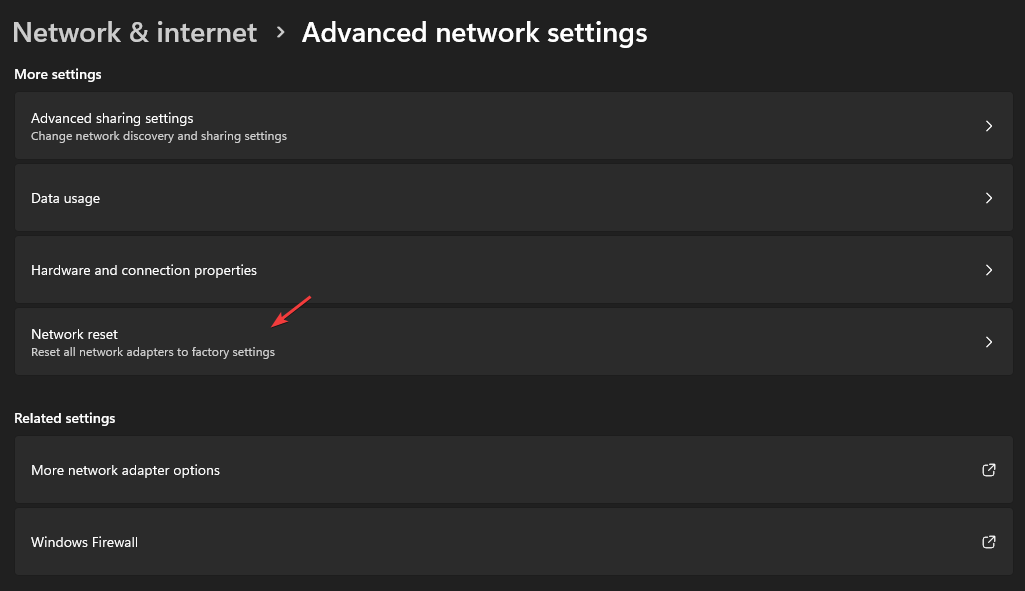Select the Network reset option

point(513,341)
